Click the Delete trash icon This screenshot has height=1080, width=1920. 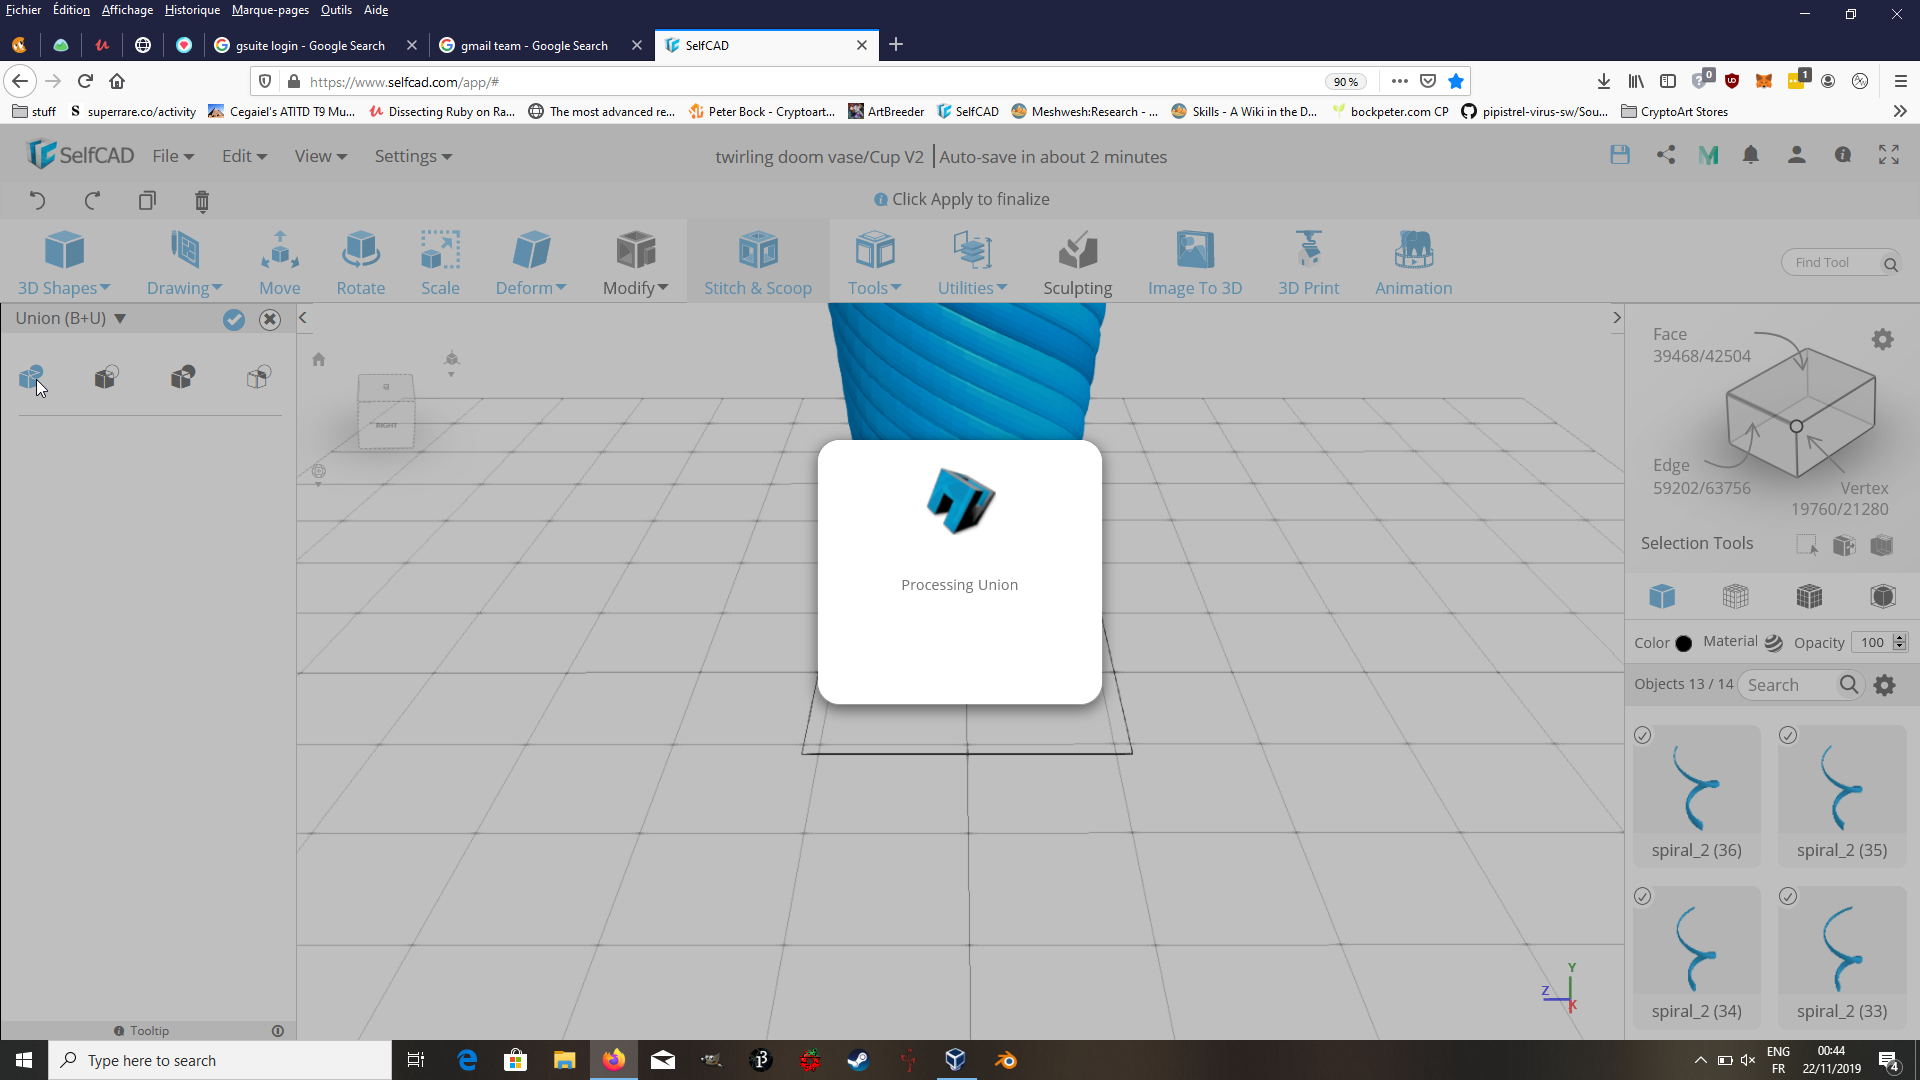pos(202,201)
